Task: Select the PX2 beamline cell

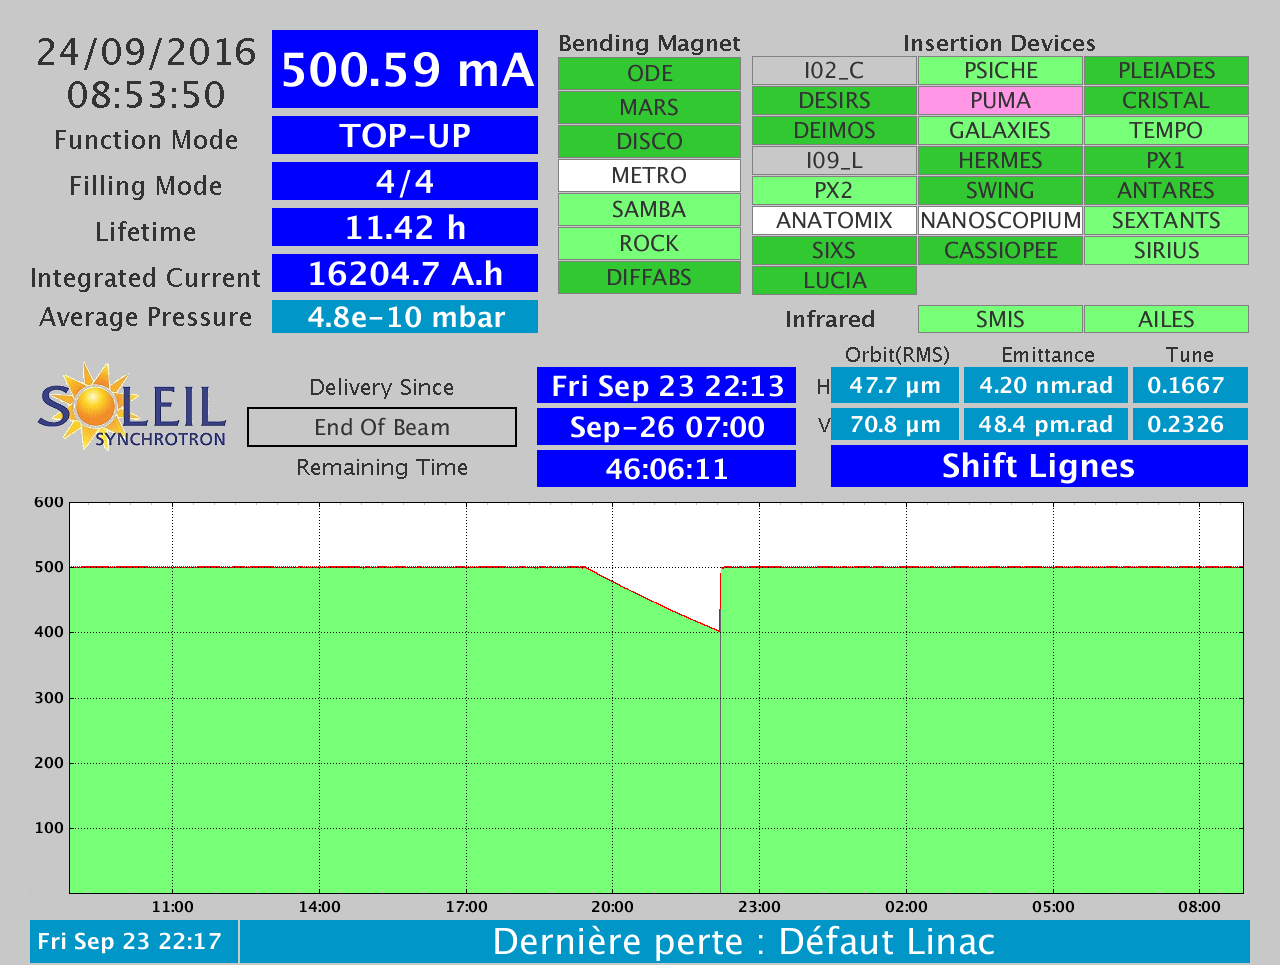Action: (x=834, y=191)
